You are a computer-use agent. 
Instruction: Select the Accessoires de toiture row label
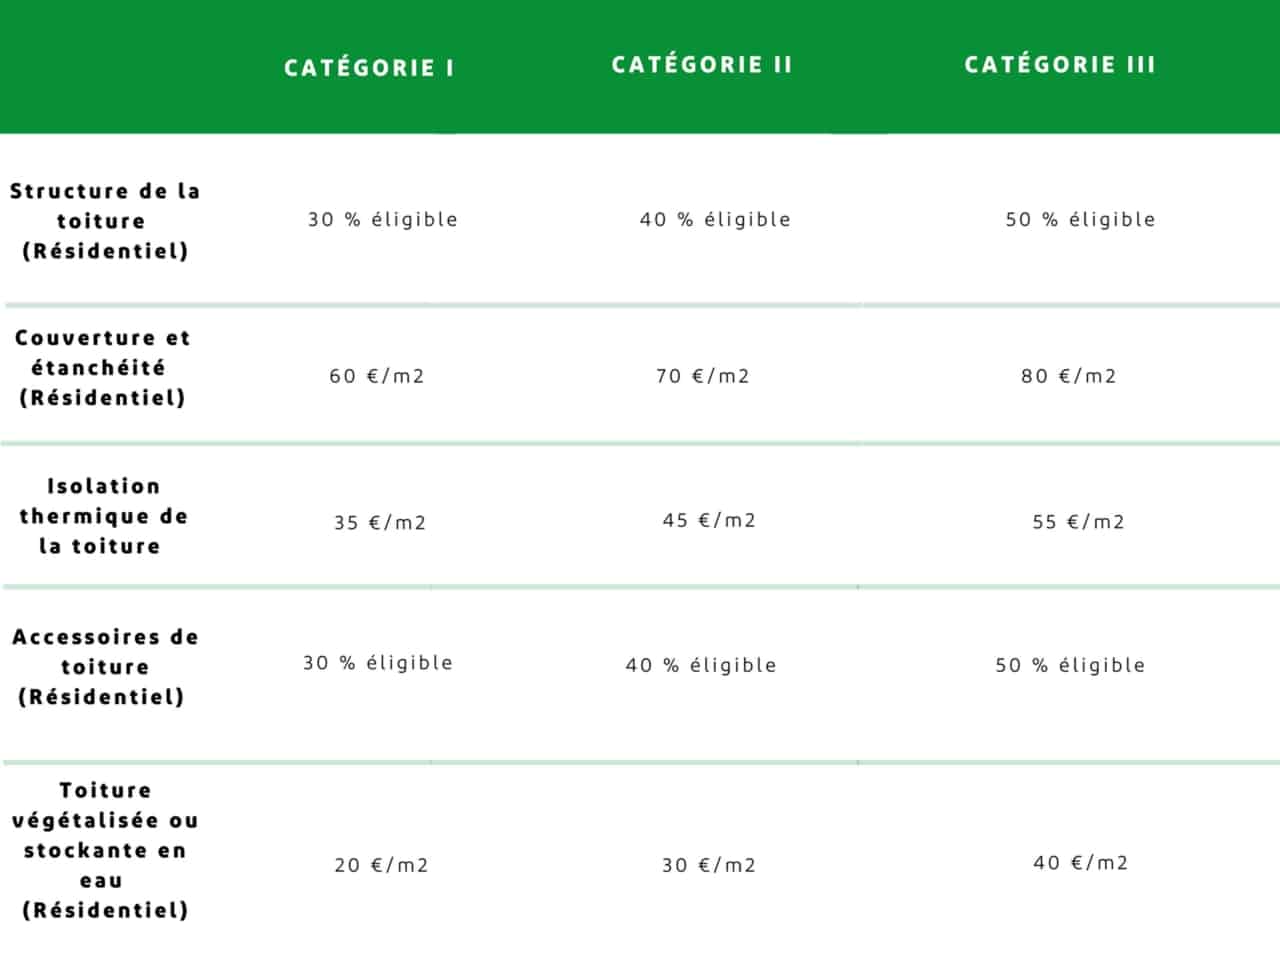click(x=105, y=666)
